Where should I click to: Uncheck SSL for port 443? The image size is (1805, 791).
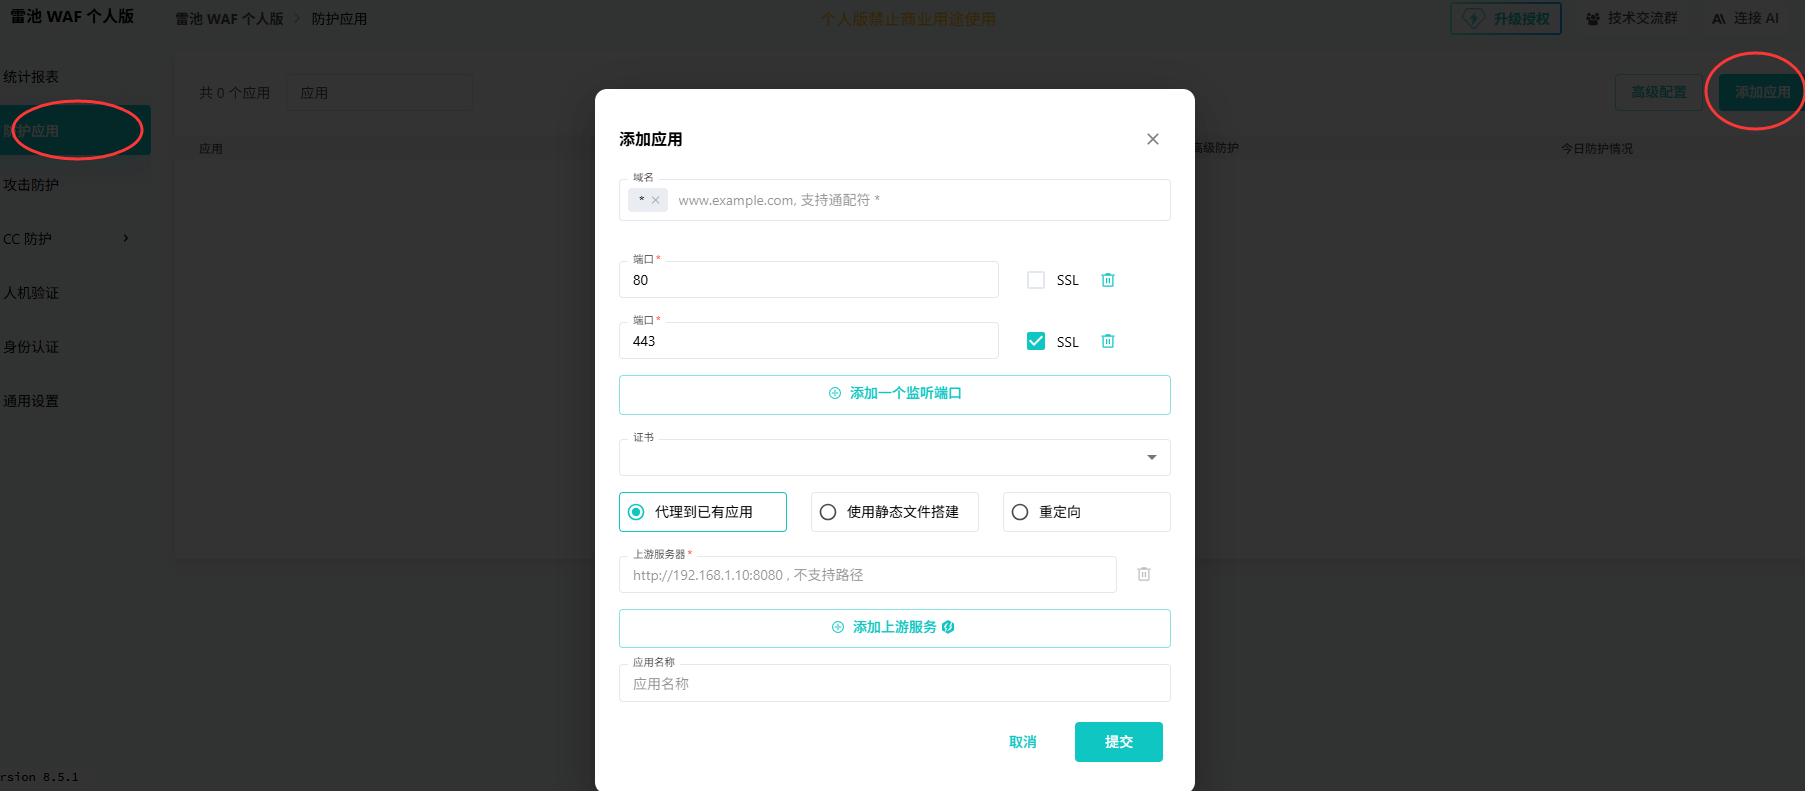click(1036, 341)
